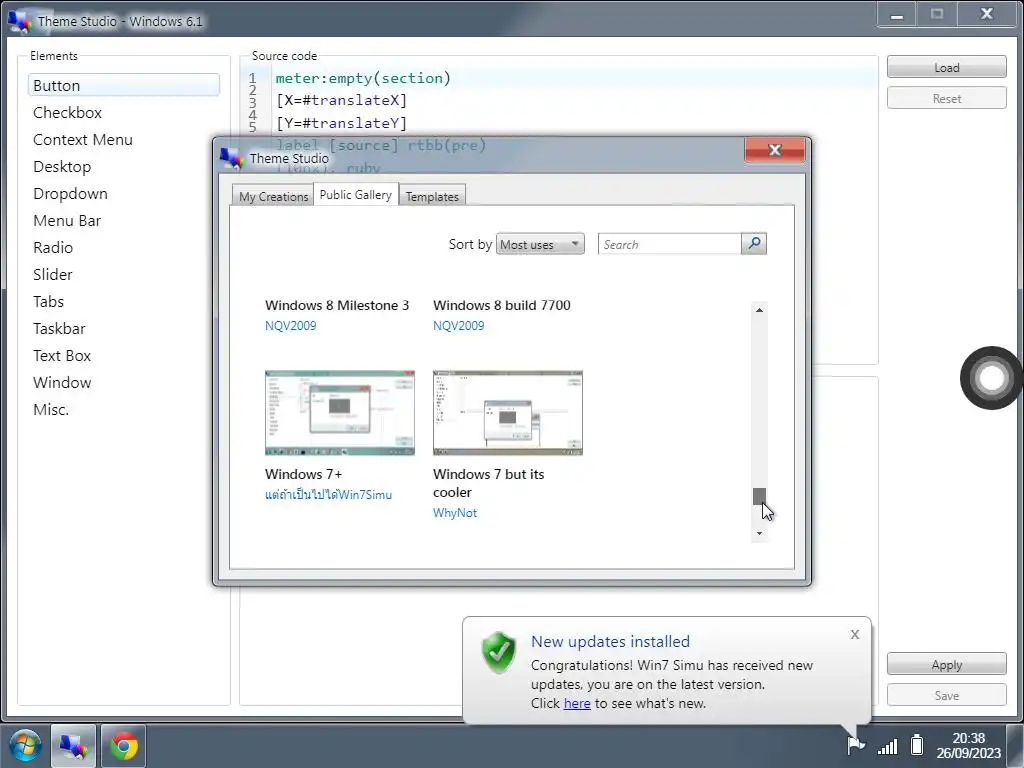Click the Windows 8 build 7700 title
The width and height of the screenshot is (1024, 768).
click(x=502, y=306)
